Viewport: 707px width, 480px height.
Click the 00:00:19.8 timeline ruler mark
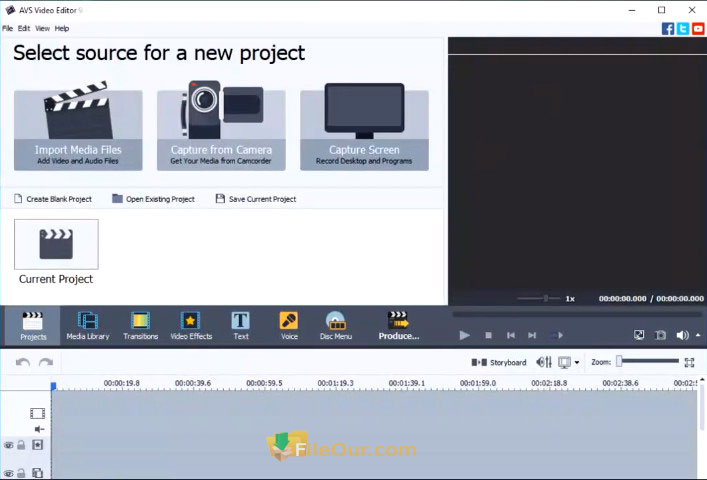(122, 383)
